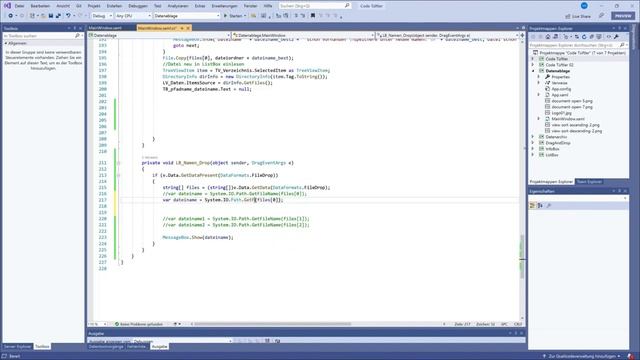Click the notification icon in status bar

(631, 356)
